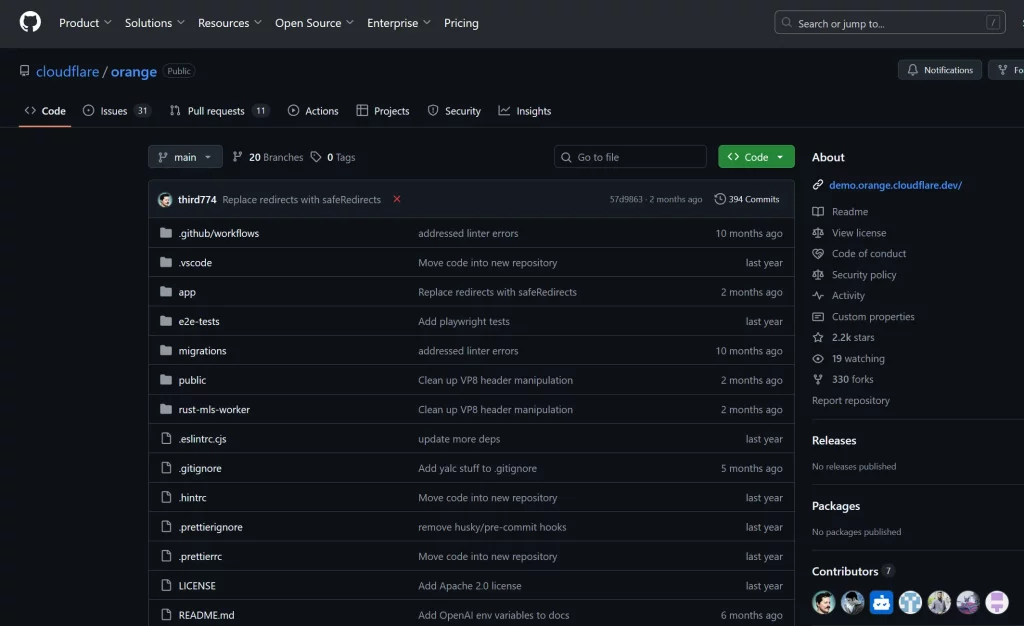1024x626 pixels.
Task: Open the Contributors section heading
Action: (844, 571)
